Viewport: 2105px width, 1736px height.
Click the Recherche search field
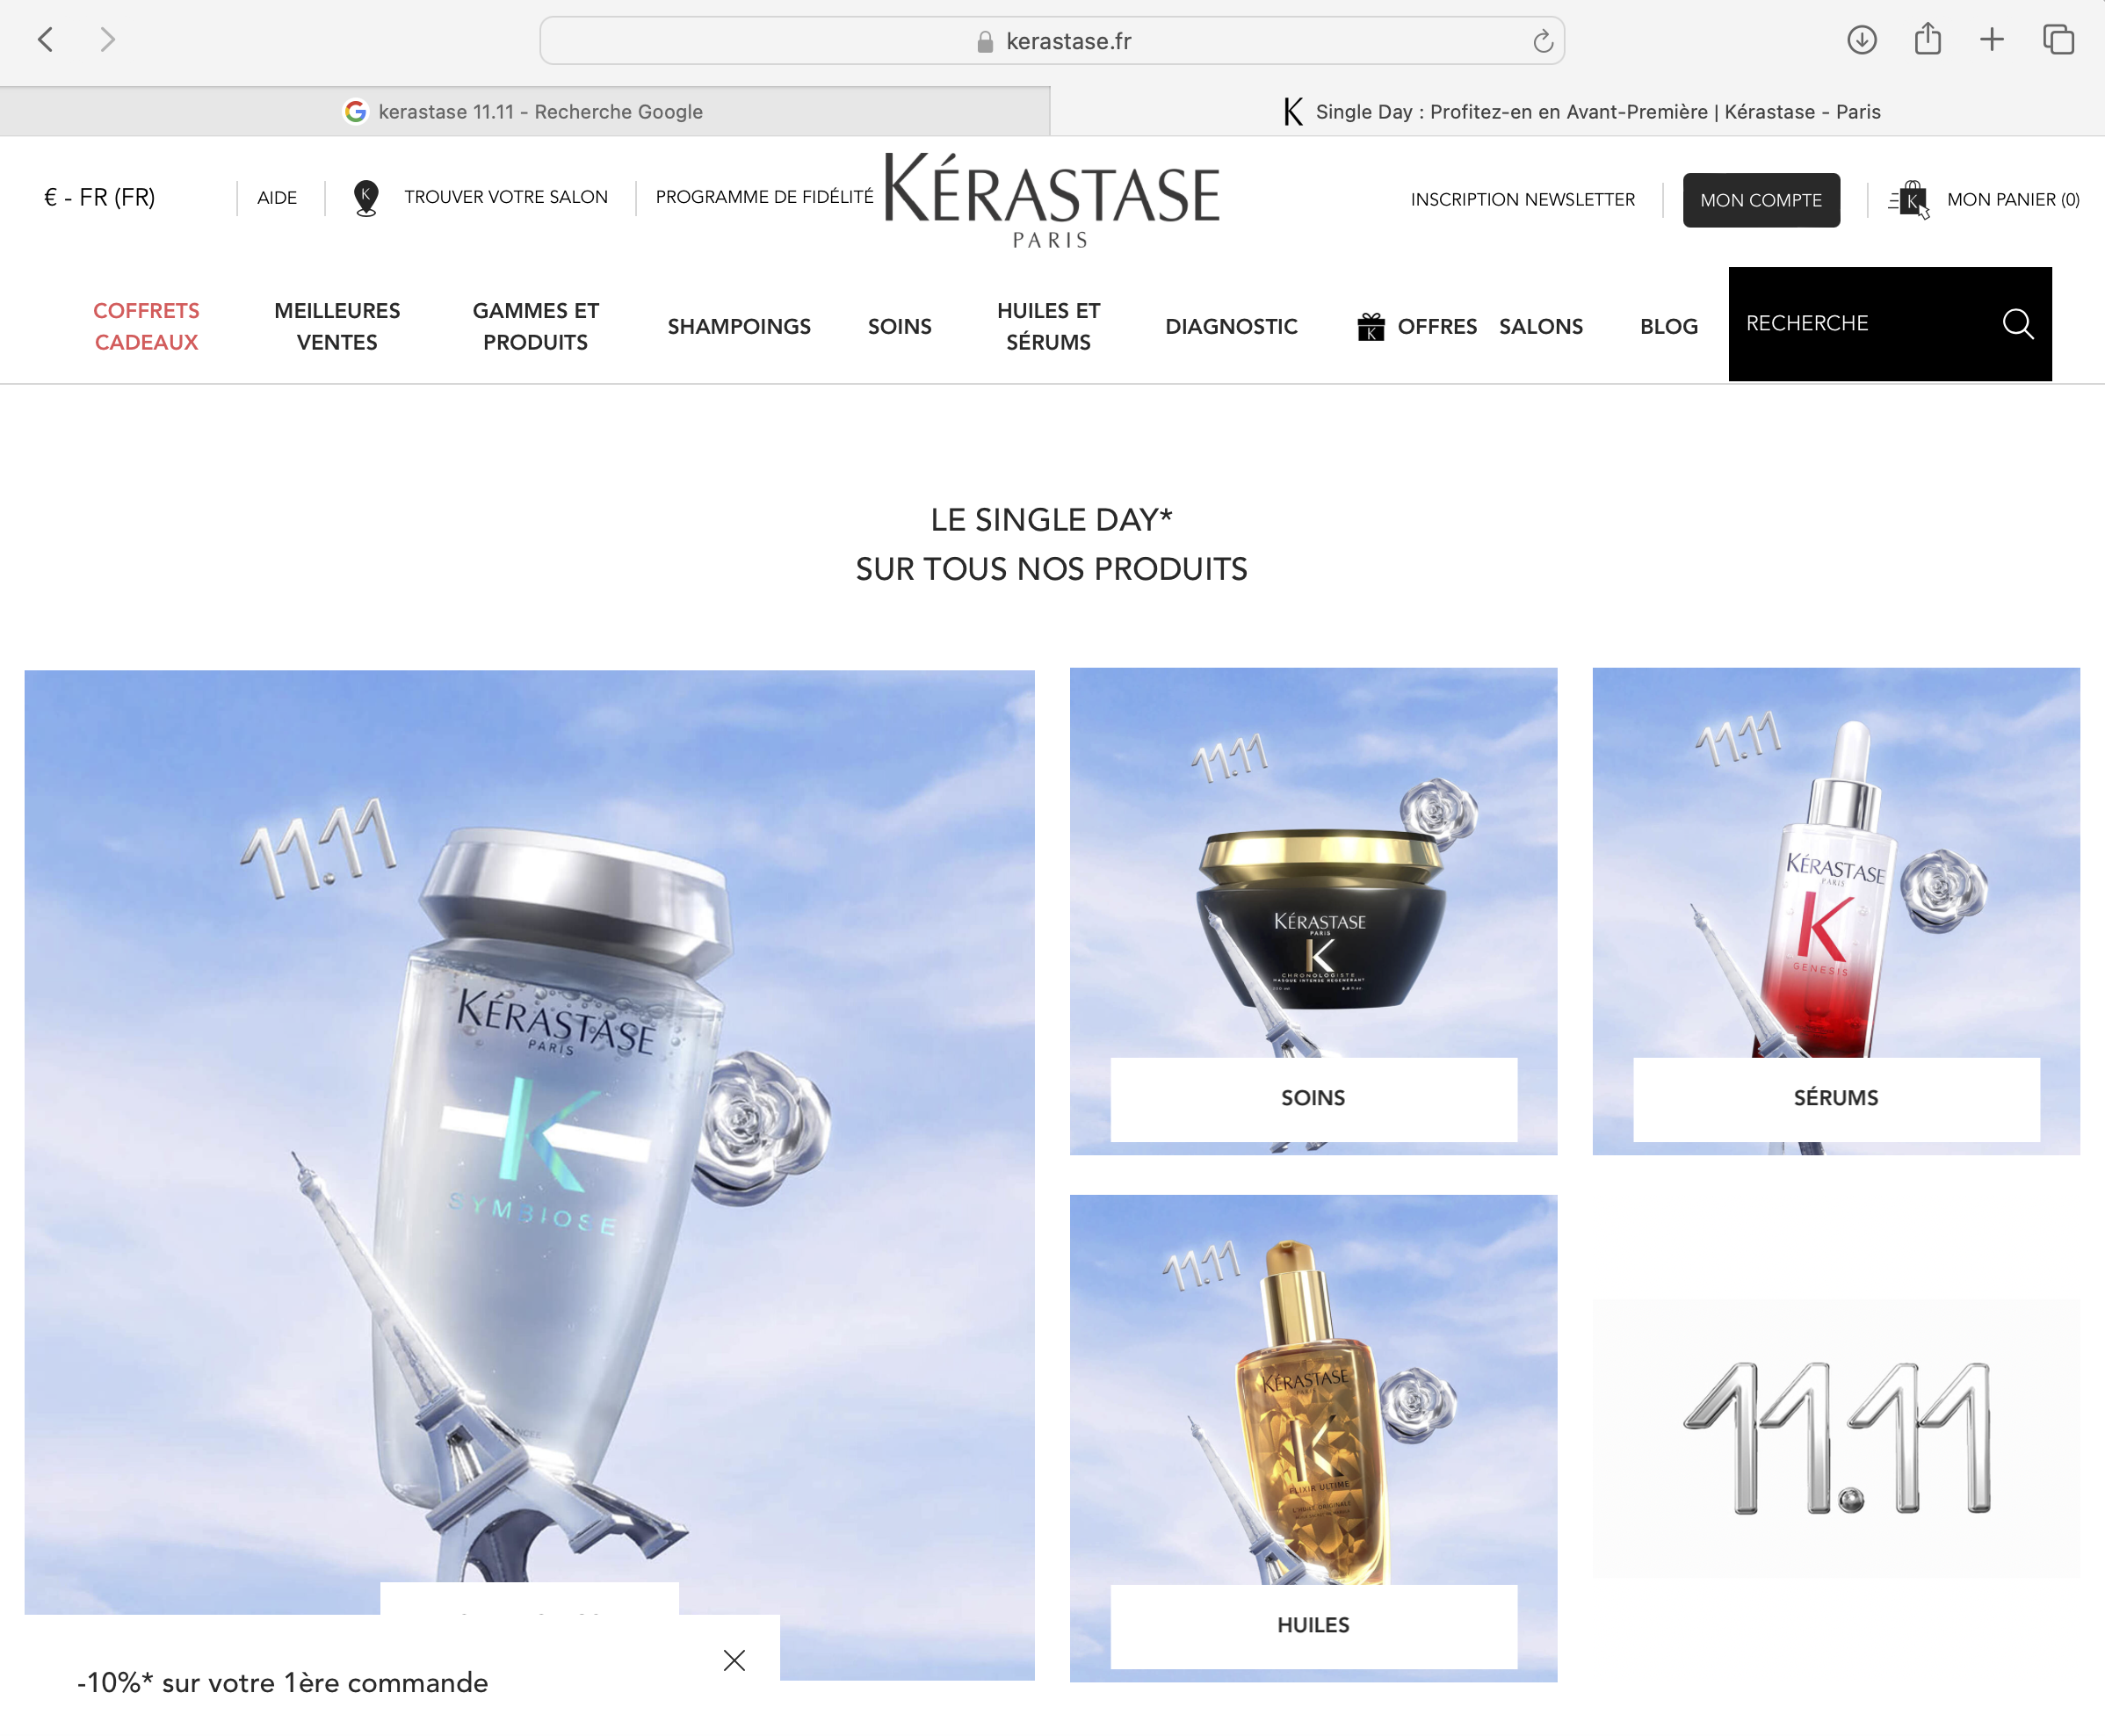pos(1860,324)
